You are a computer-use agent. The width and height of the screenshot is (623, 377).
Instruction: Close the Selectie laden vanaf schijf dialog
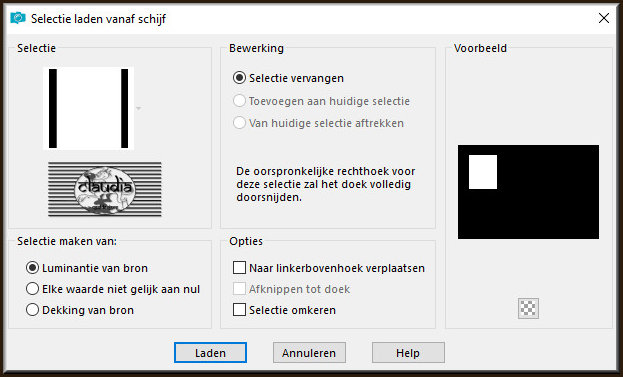click(x=604, y=18)
